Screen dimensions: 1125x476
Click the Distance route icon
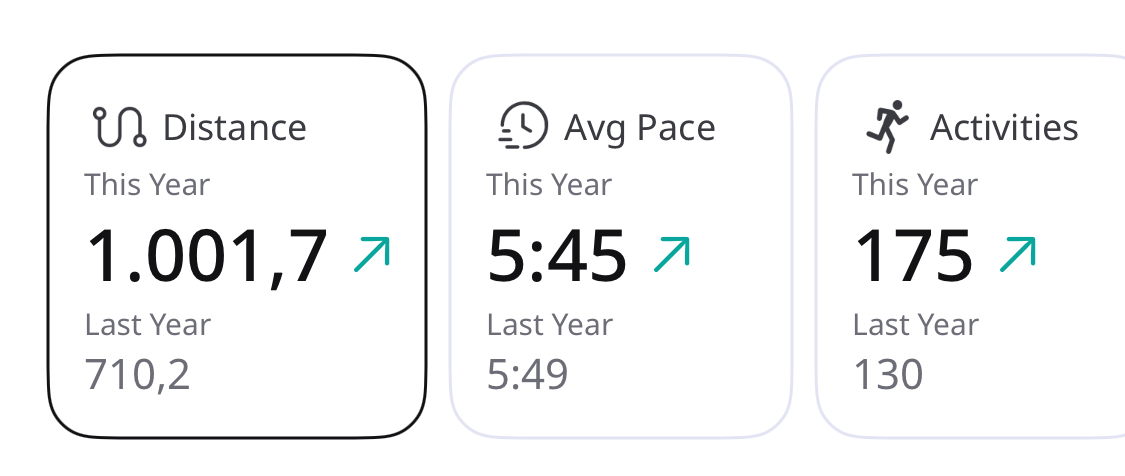point(119,127)
